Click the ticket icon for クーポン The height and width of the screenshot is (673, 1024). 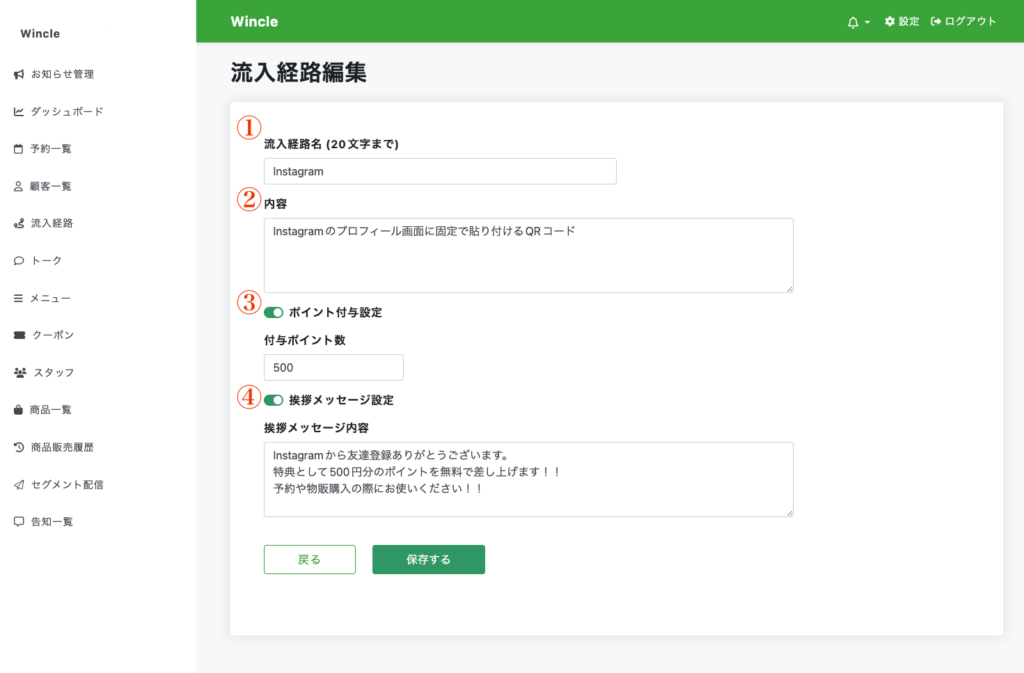click(18, 335)
